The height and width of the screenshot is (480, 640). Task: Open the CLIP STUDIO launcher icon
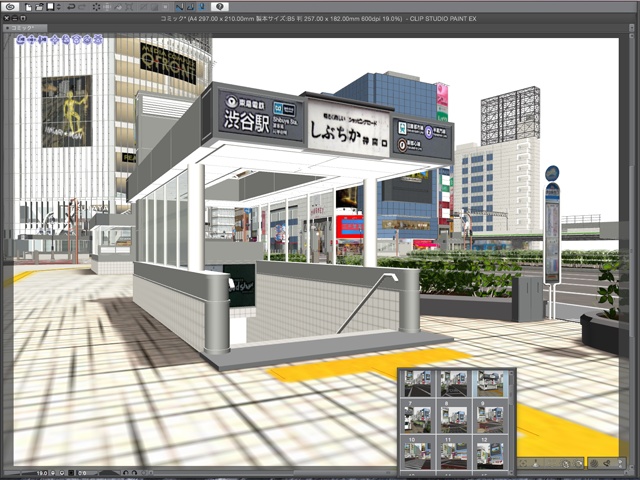tap(10, 7)
